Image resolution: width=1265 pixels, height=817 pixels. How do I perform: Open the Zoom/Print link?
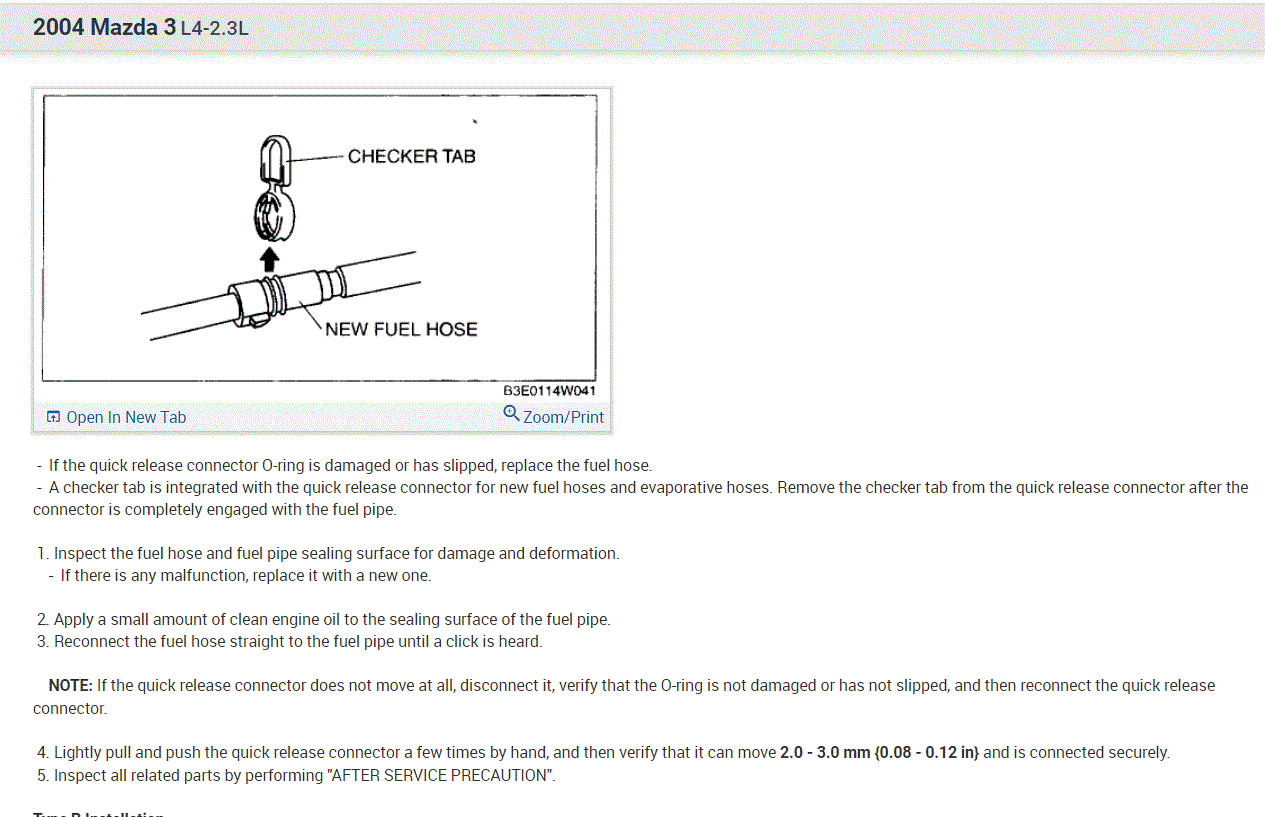(x=563, y=417)
